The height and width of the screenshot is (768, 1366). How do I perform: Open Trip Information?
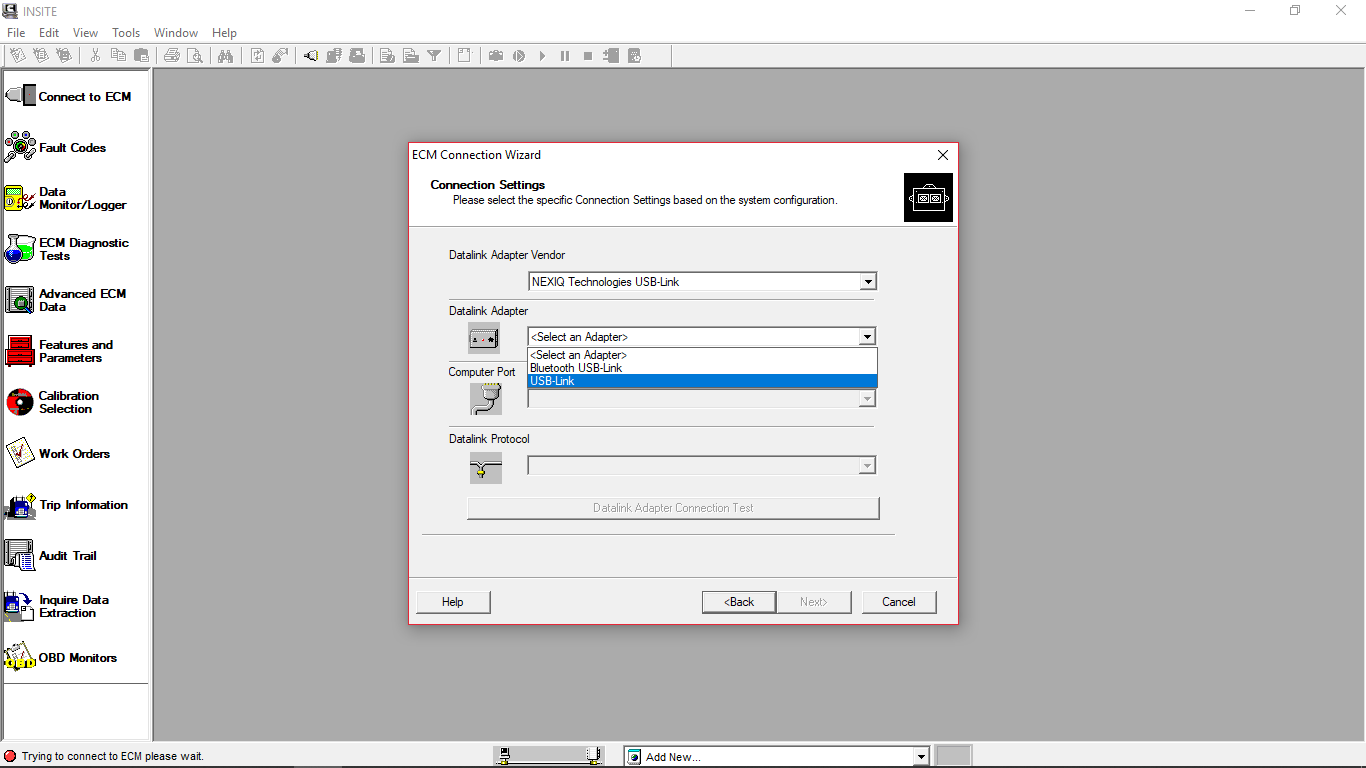coord(67,505)
